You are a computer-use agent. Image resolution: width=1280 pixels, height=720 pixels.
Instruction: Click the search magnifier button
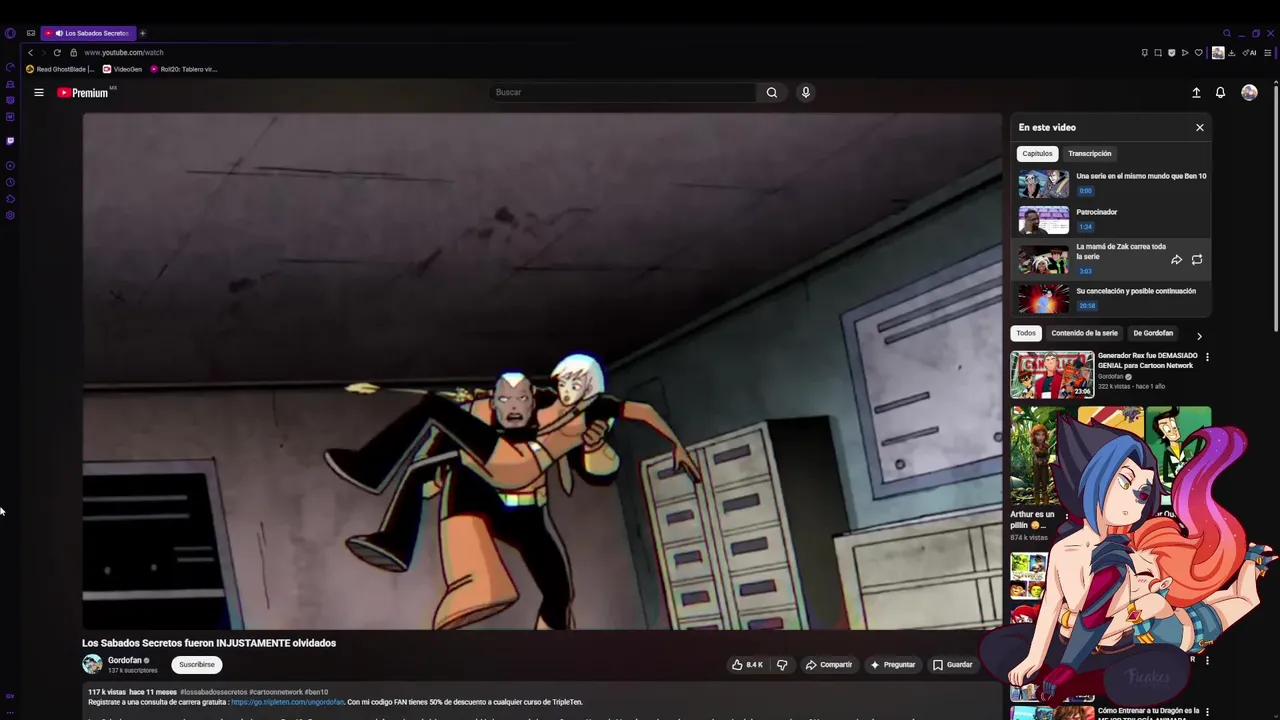[x=772, y=92]
